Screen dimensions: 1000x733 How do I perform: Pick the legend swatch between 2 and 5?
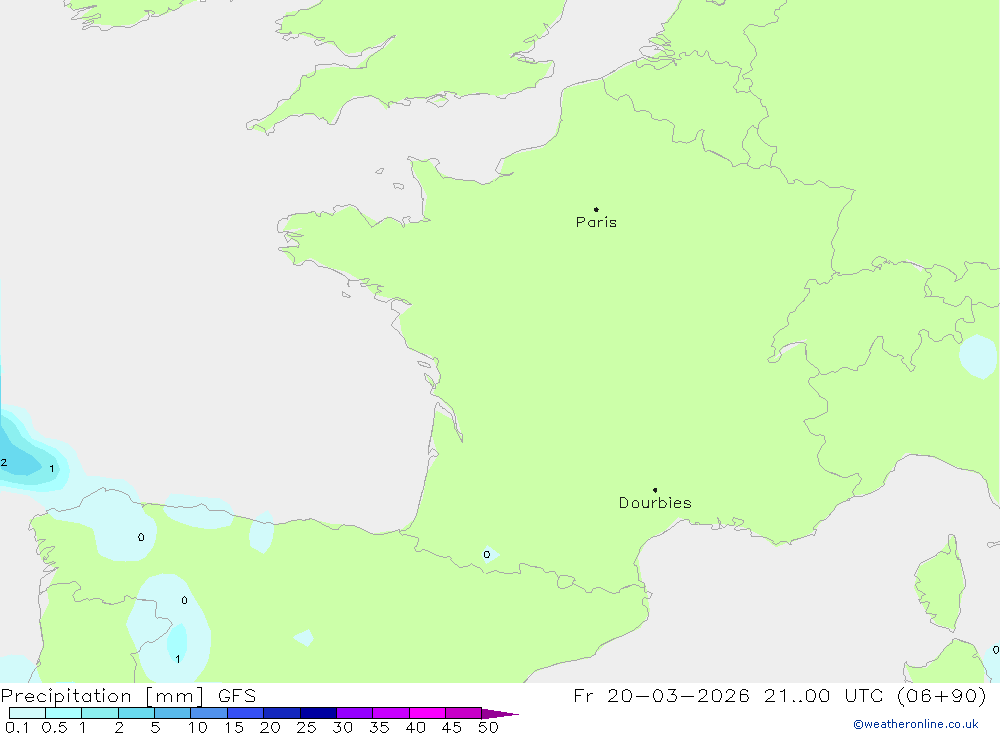pos(136,713)
